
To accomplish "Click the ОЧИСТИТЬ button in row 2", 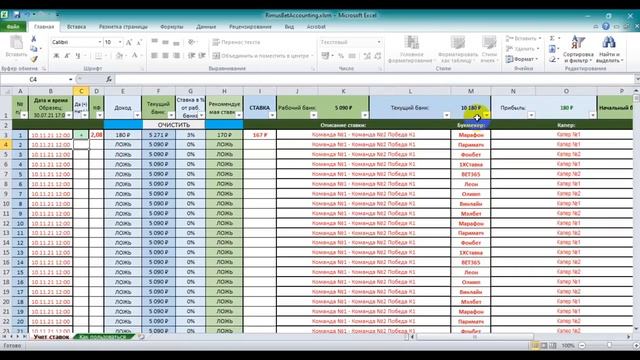I will 174,125.
